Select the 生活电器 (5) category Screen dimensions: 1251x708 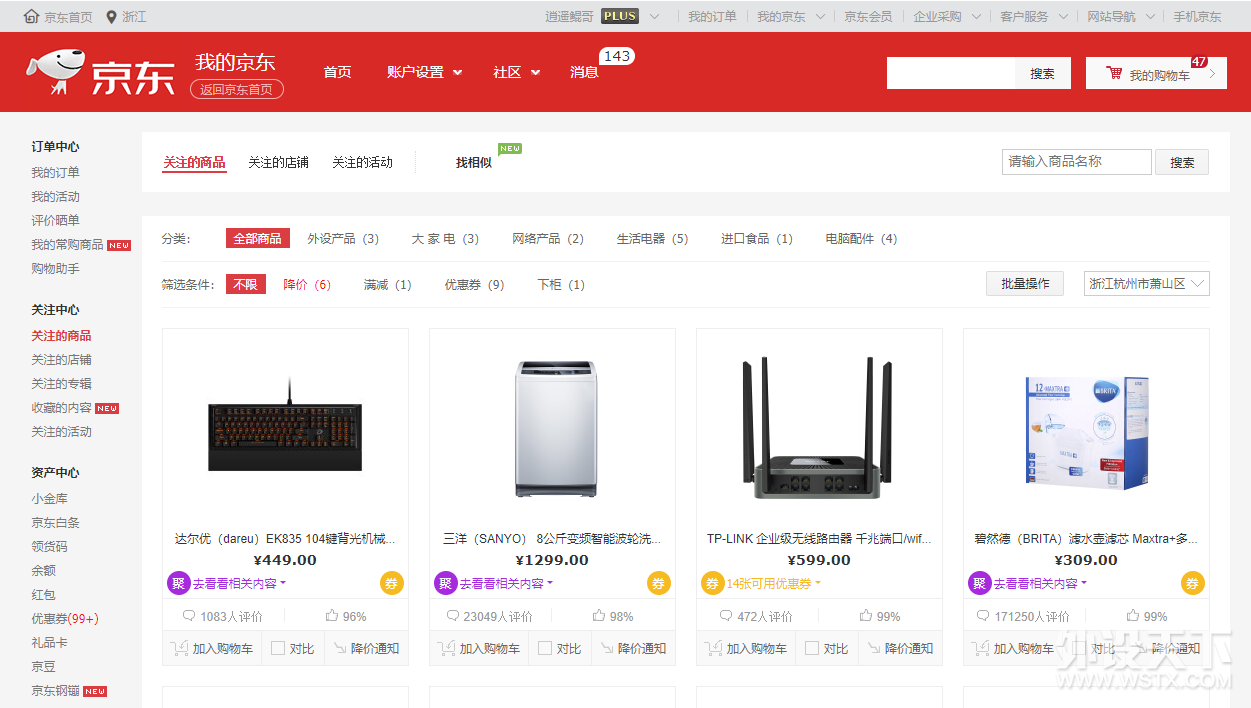652,239
